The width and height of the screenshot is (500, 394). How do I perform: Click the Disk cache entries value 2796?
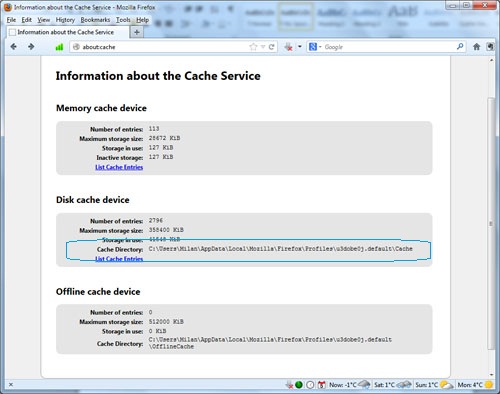156,220
